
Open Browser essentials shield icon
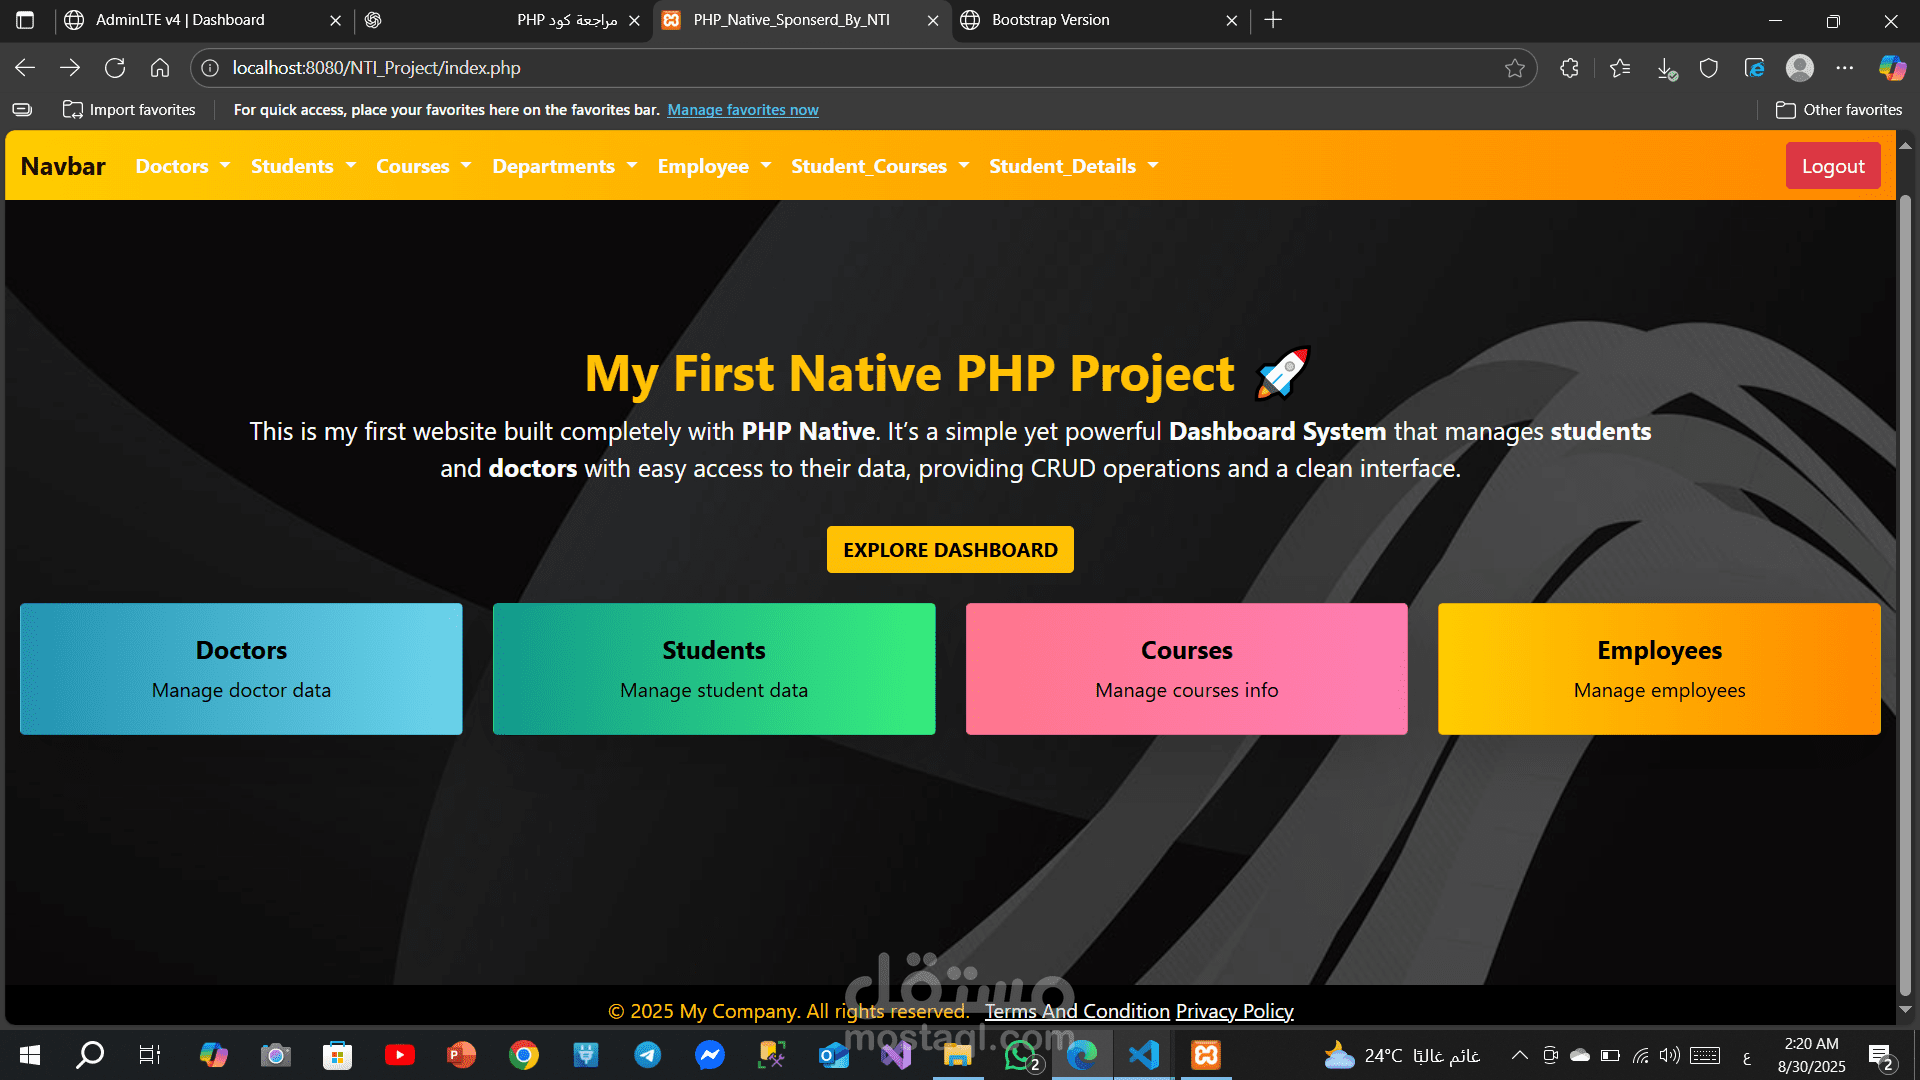[1709, 68]
